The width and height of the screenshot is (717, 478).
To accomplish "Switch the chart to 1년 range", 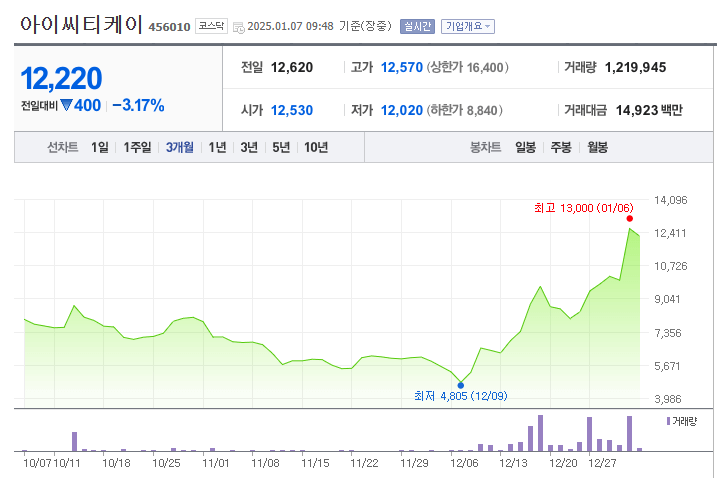I will point(217,147).
